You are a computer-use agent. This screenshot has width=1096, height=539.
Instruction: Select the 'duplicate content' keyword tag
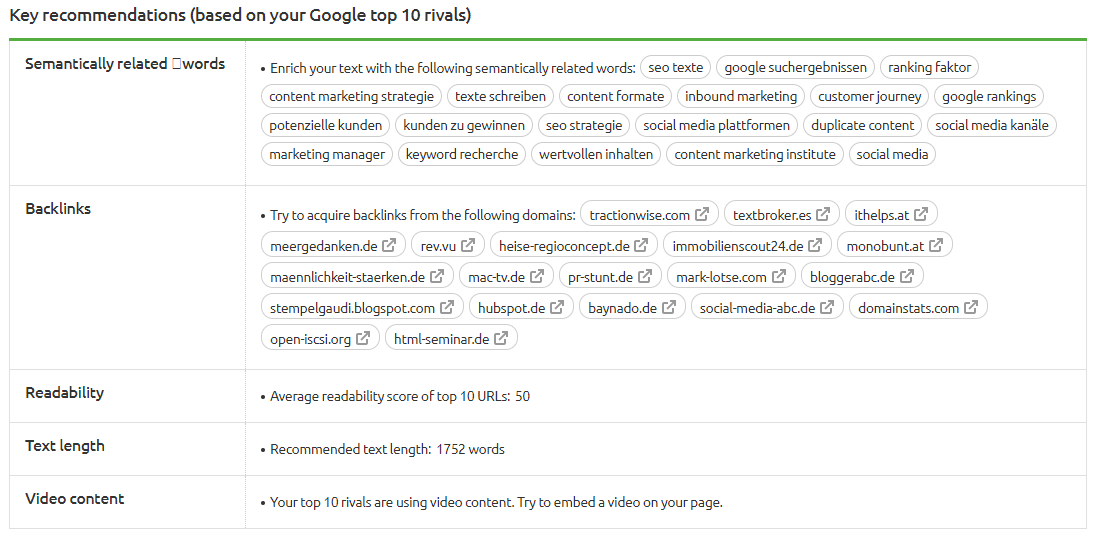point(862,126)
